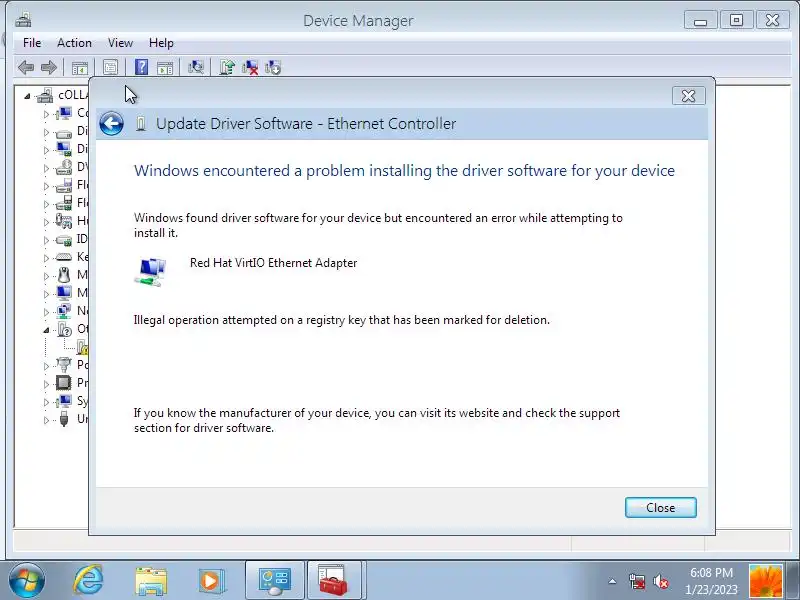This screenshot has width=800, height=600.
Task: Show hidden system tray icons
Action: click(x=612, y=581)
